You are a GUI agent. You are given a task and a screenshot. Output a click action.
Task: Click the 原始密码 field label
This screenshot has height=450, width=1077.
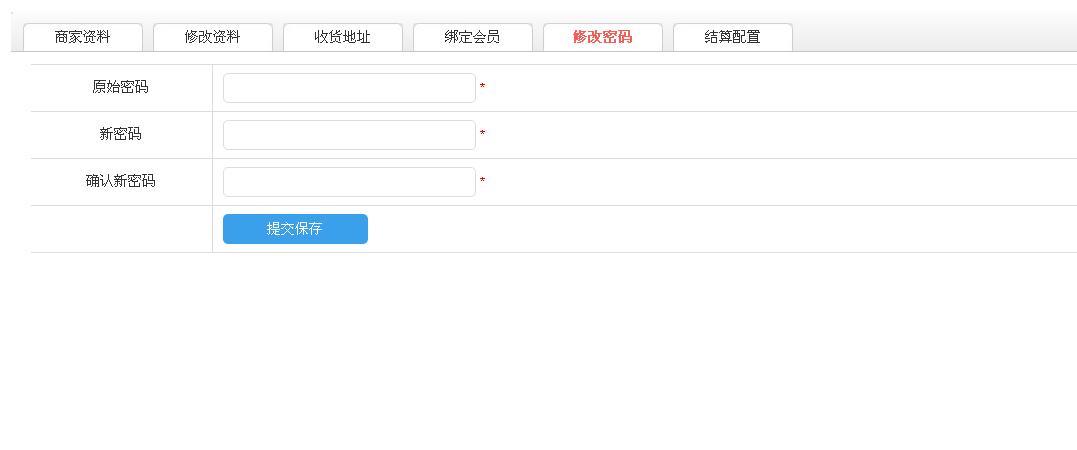tap(120, 87)
